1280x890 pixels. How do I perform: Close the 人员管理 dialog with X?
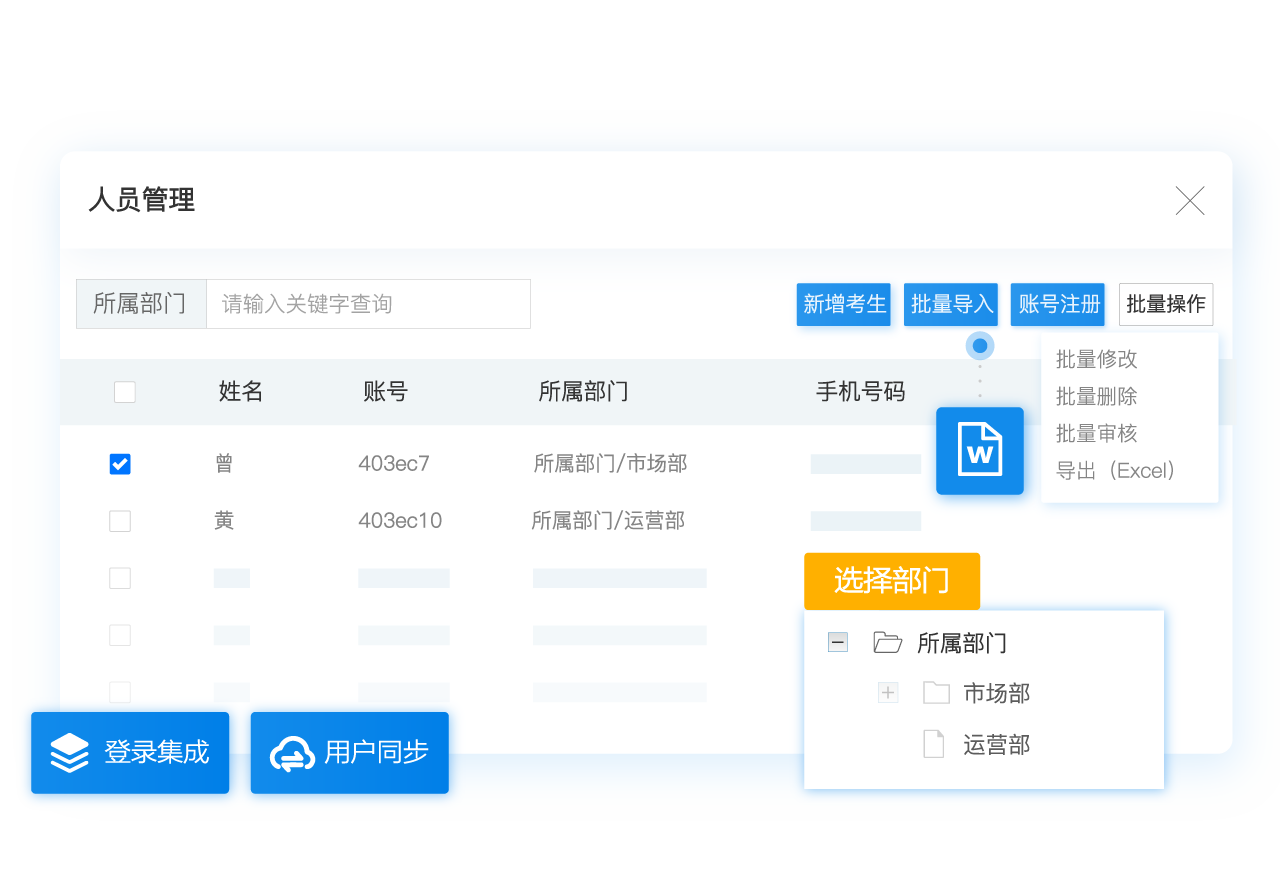point(1190,201)
